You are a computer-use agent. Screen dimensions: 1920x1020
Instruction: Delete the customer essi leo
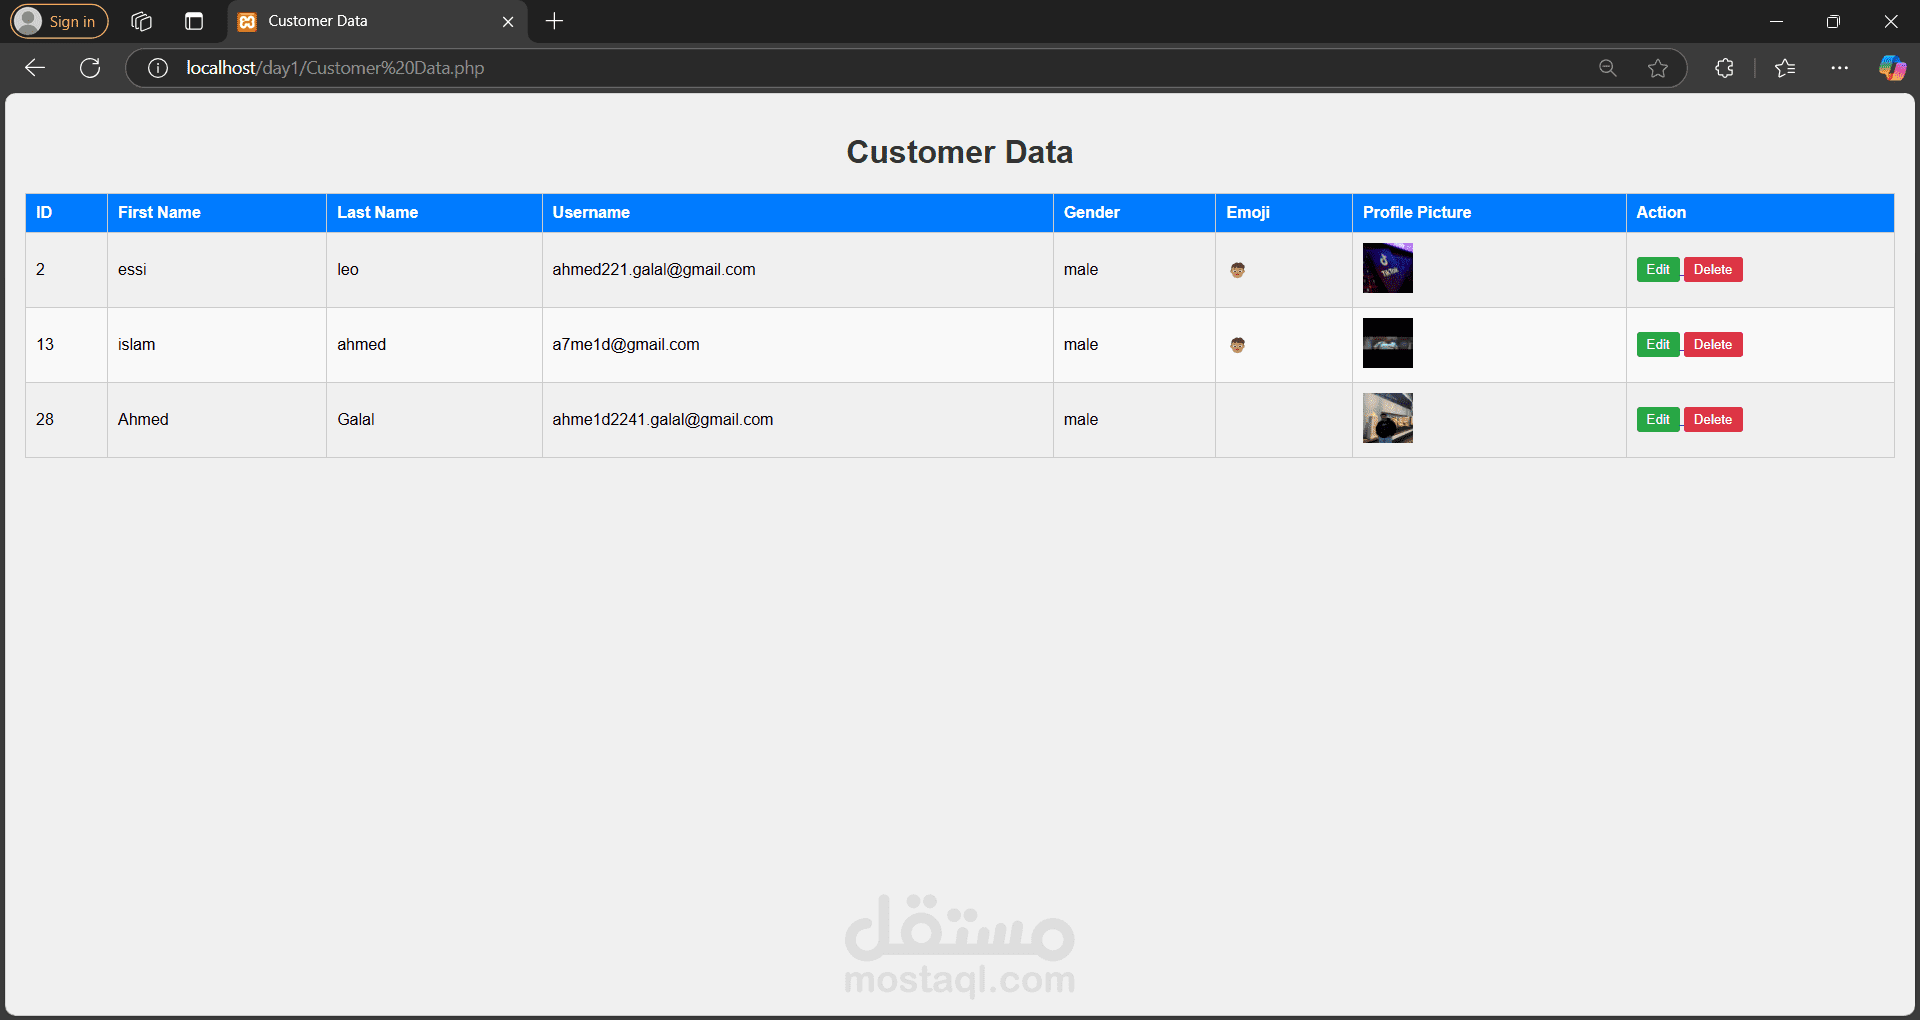tap(1713, 270)
